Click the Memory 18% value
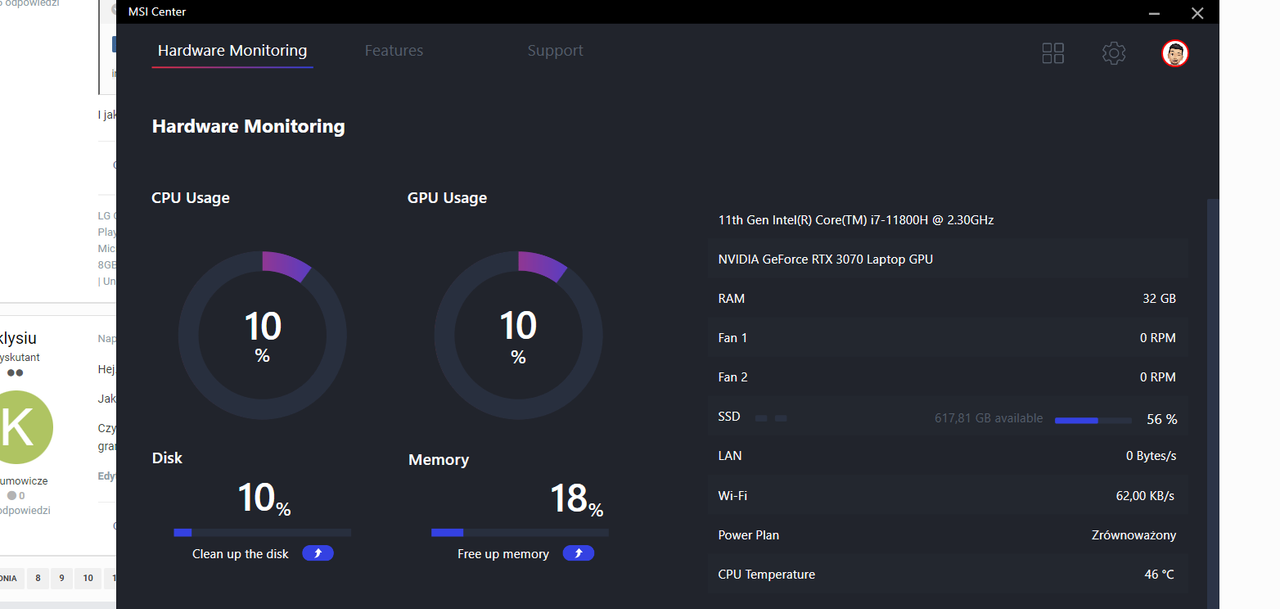Image resolution: width=1280 pixels, height=609 pixels. click(x=577, y=497)
